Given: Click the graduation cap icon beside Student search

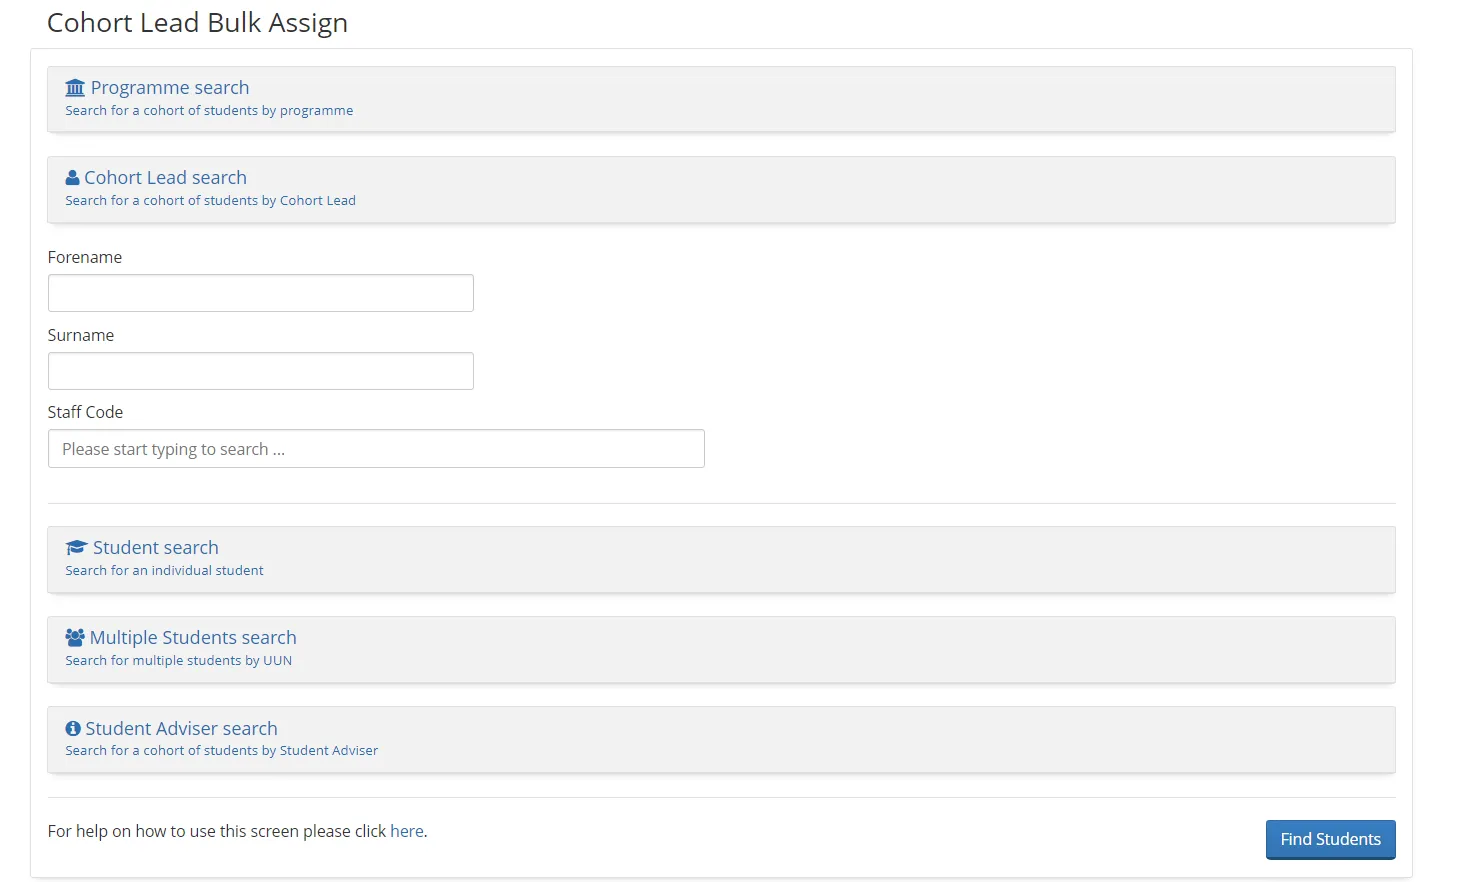Looking at the screenshot, I should point(74,547).
